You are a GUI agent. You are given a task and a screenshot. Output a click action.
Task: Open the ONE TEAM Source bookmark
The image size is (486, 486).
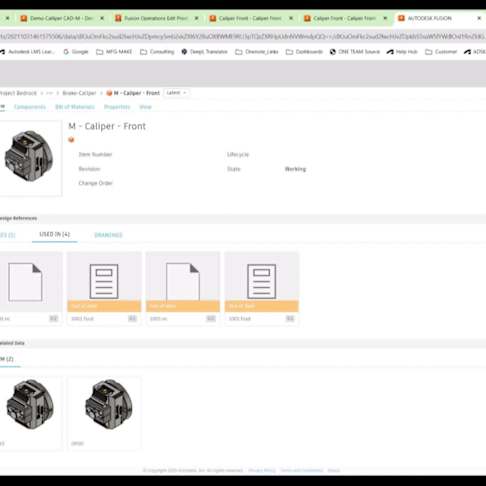355,52
